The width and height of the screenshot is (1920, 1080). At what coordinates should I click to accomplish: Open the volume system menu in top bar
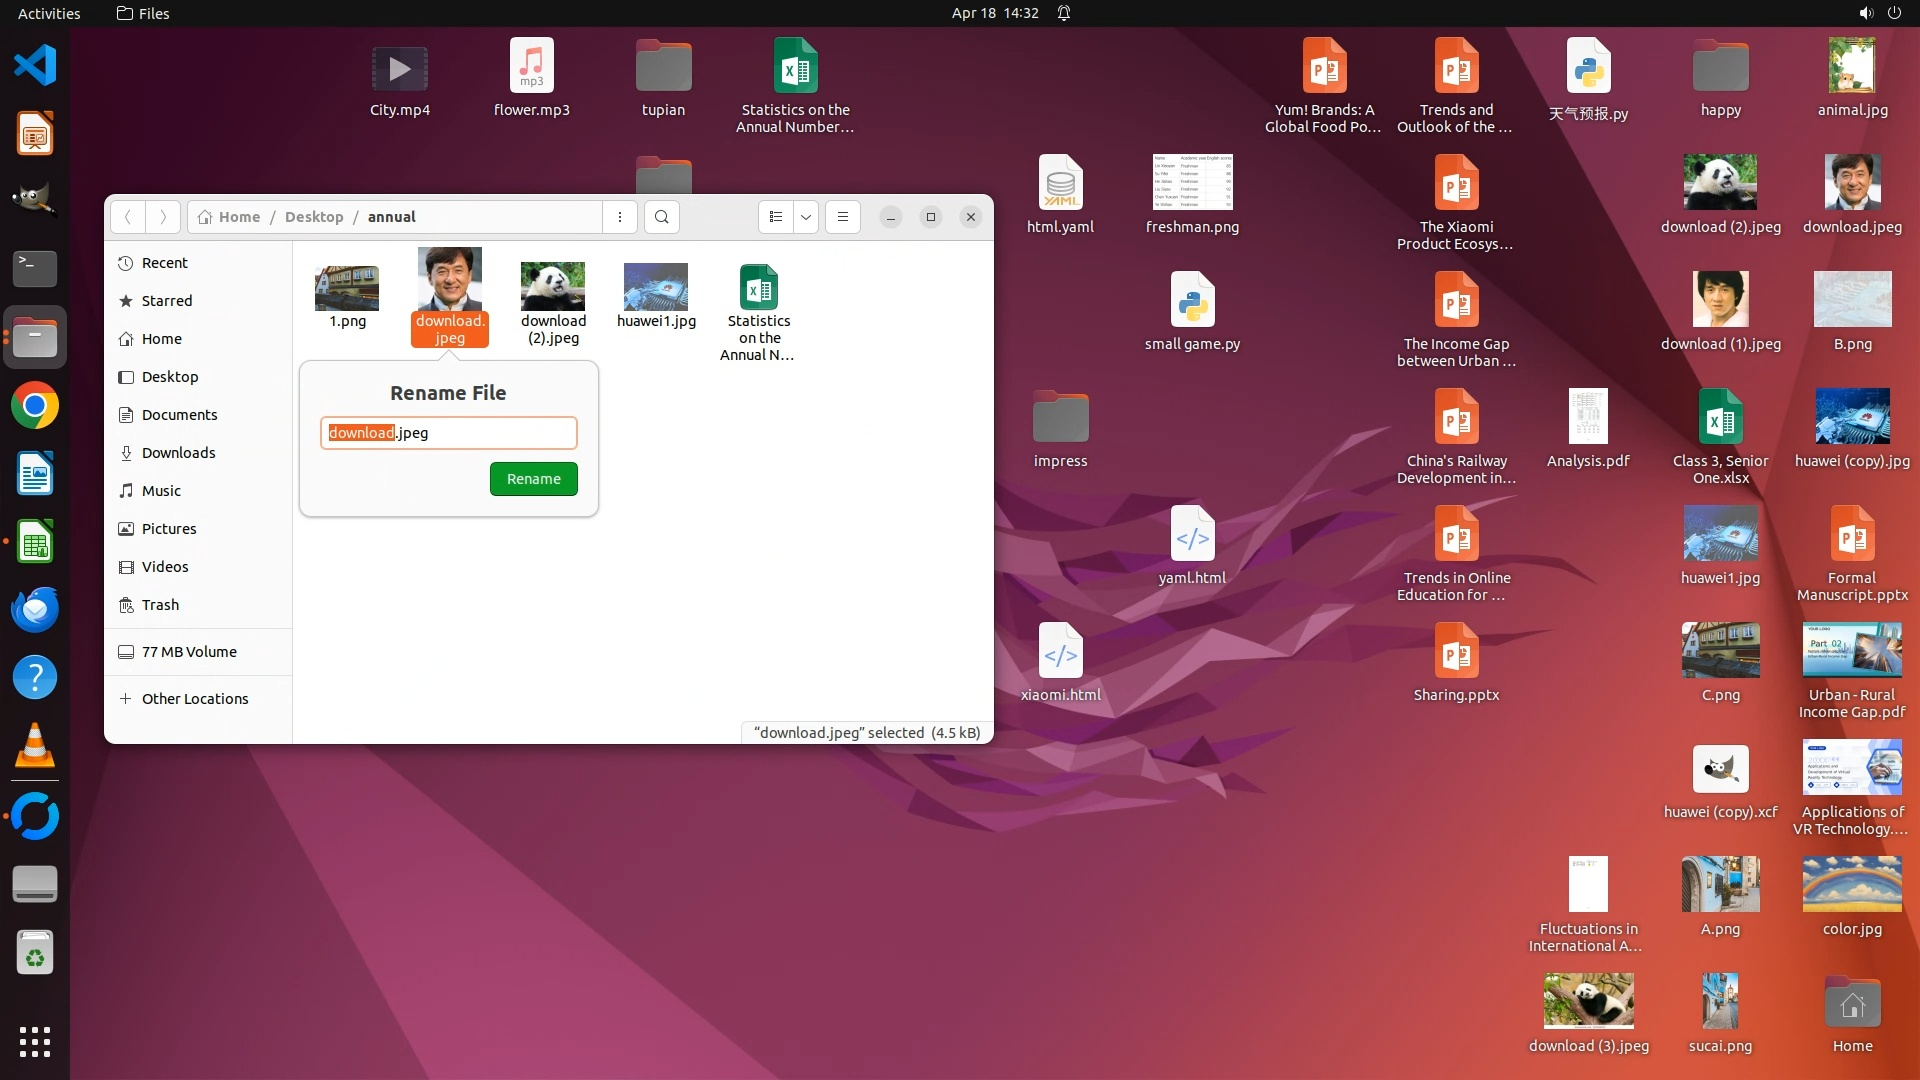[1866, 13]
